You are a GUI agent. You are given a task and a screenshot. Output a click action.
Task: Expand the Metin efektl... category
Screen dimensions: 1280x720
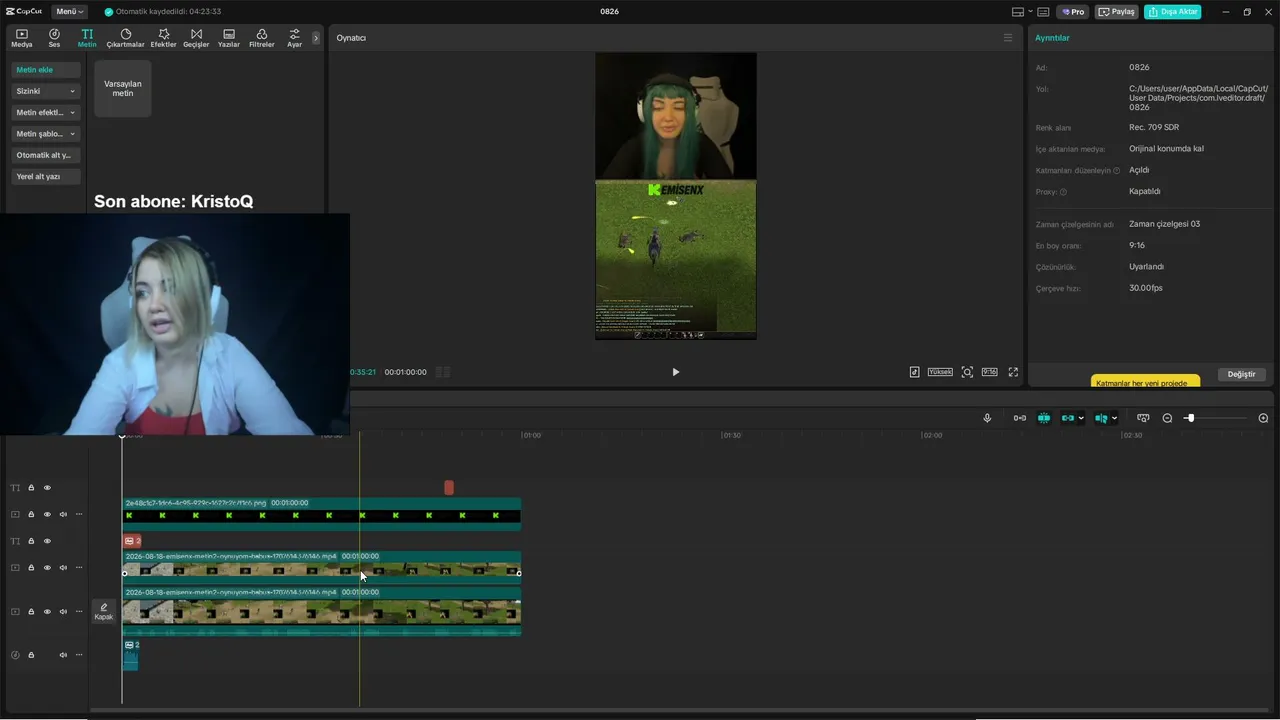[46, 113]
